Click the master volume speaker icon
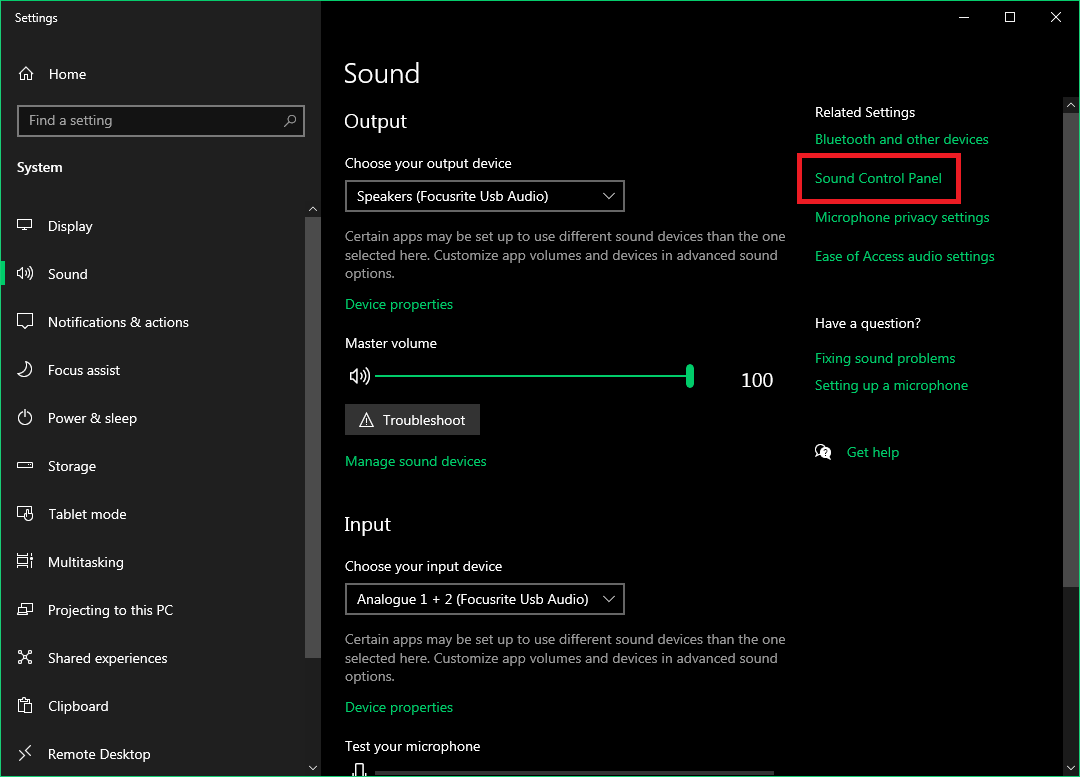 [359, 376]
